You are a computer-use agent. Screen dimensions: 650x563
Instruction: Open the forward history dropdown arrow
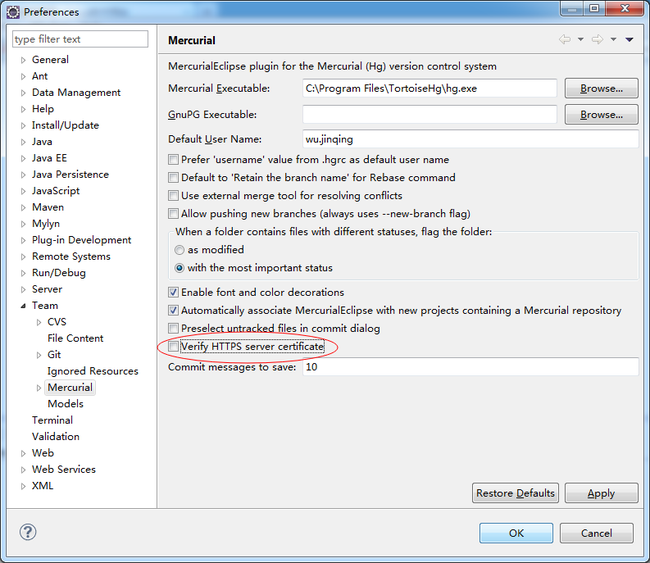[614, 39]
